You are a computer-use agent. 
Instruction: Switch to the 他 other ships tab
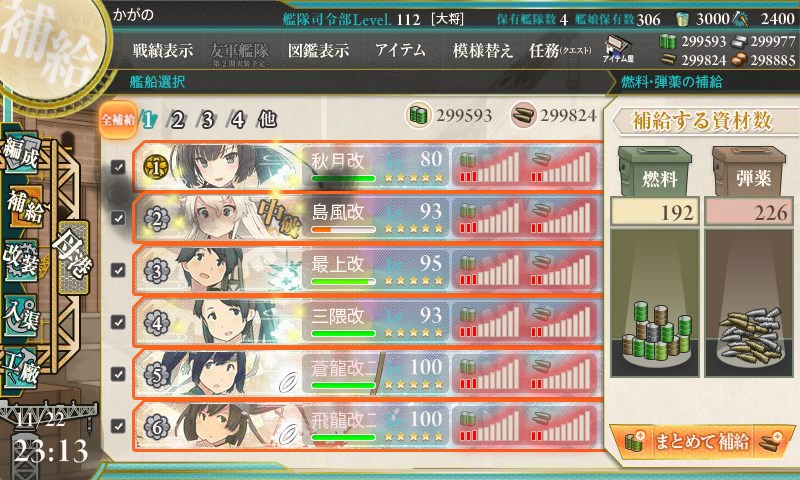pyautogui.click(x=267, y=120)
